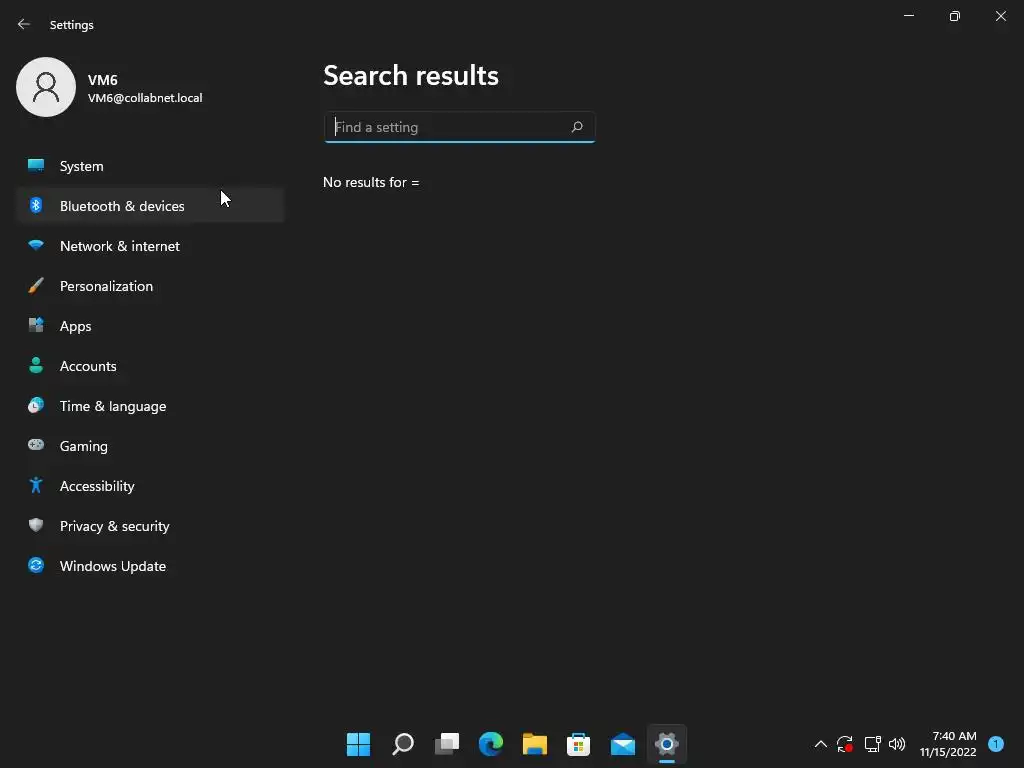Viewport: 1024px width, 768px height.
Task: Click the green Accounts person icon
Action: 36,365
